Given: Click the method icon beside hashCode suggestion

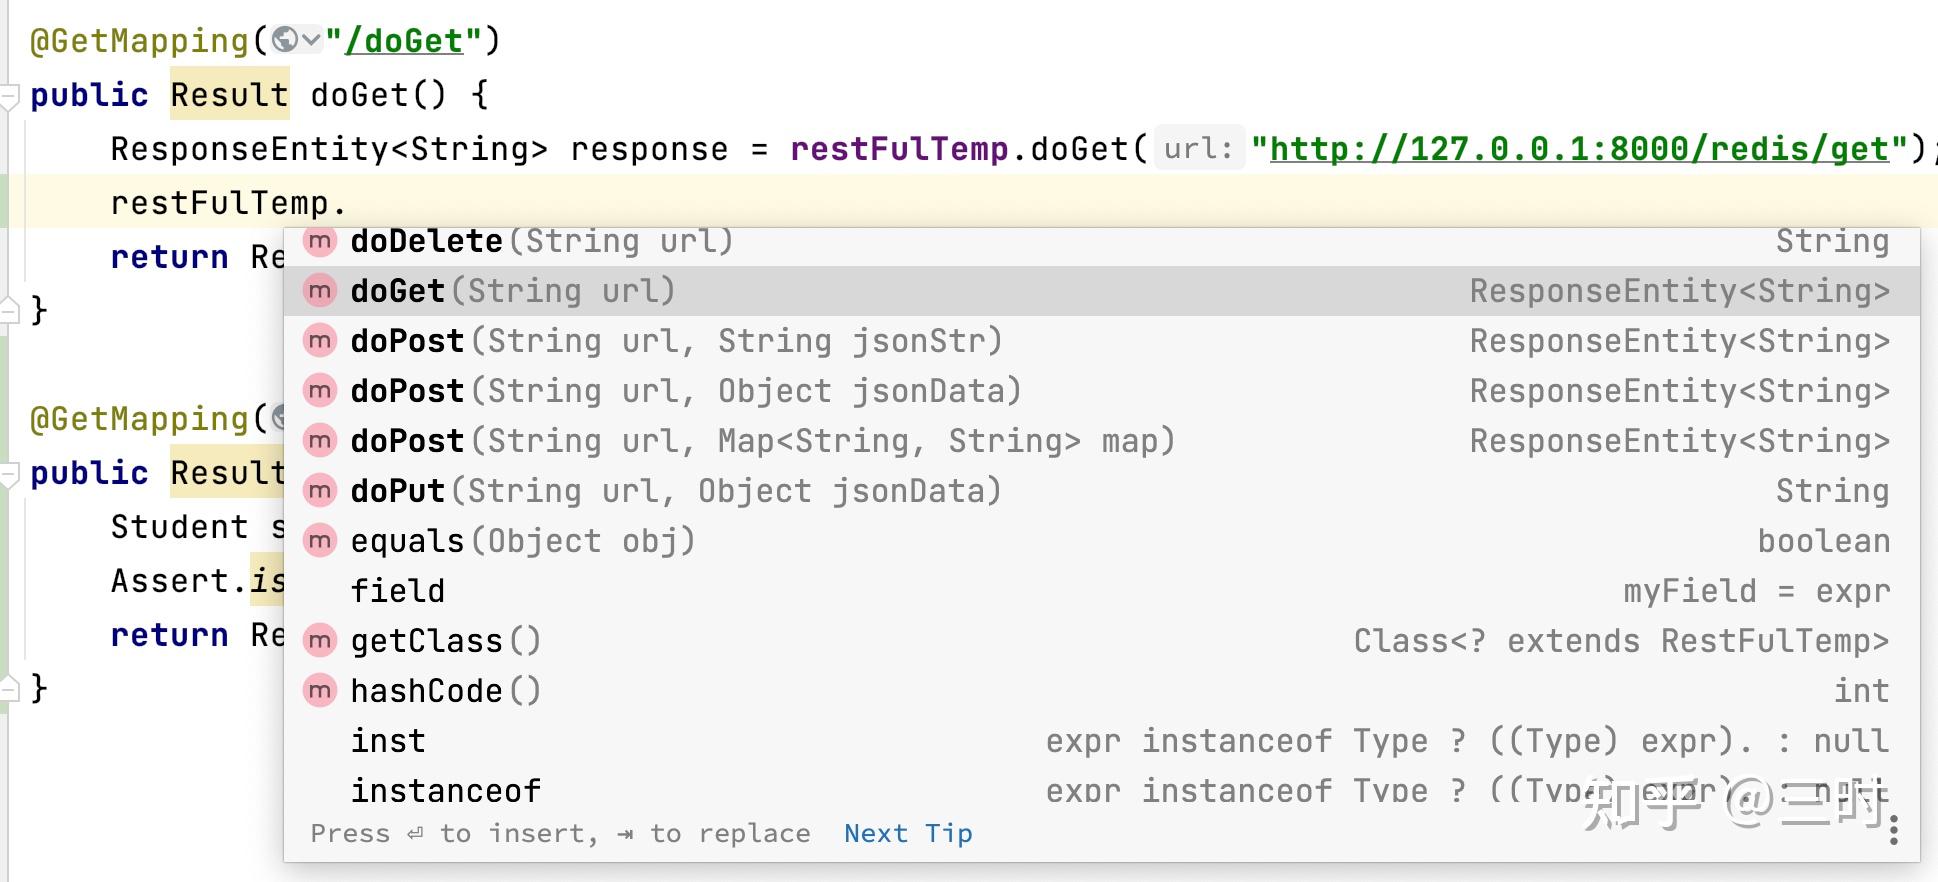Looking at the screenshot, I should point(319,691).
